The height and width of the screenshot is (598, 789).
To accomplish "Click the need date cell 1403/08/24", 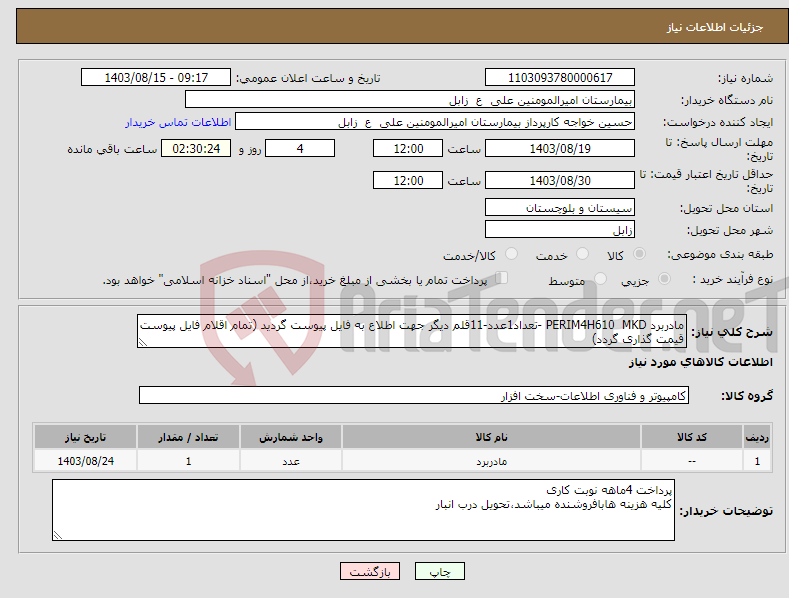I will point(86,461).
